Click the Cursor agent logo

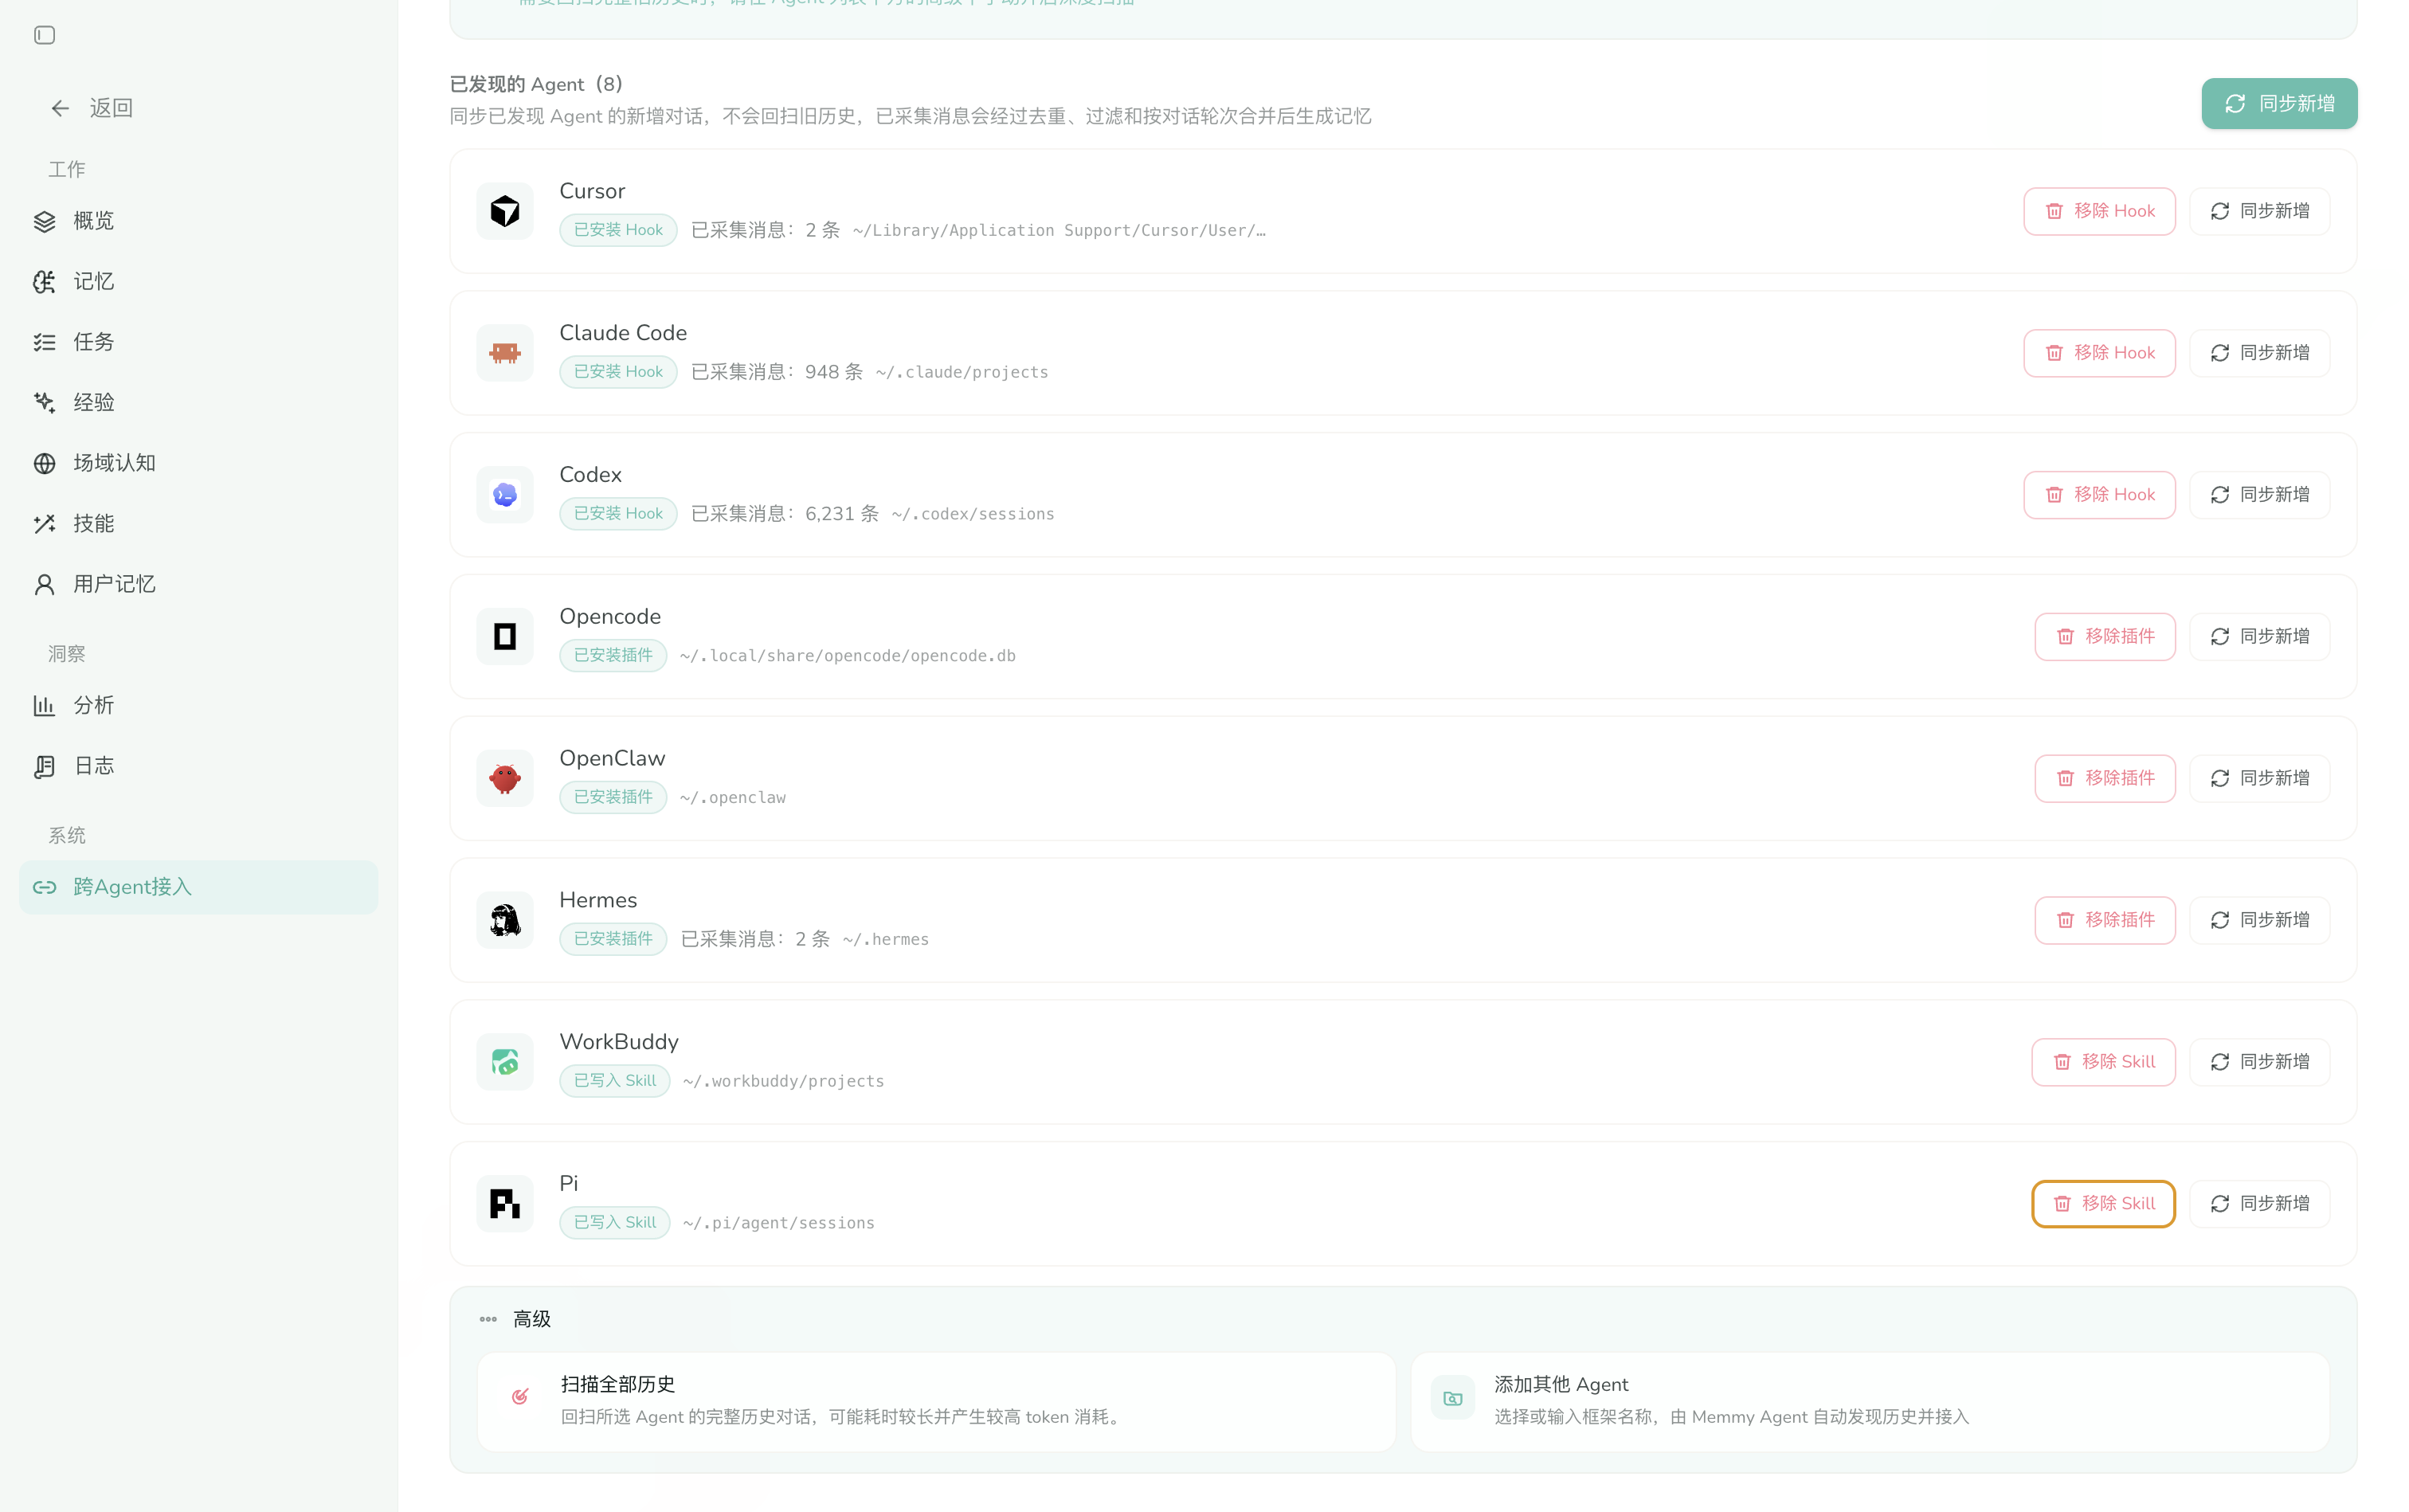tap(505, 211)
